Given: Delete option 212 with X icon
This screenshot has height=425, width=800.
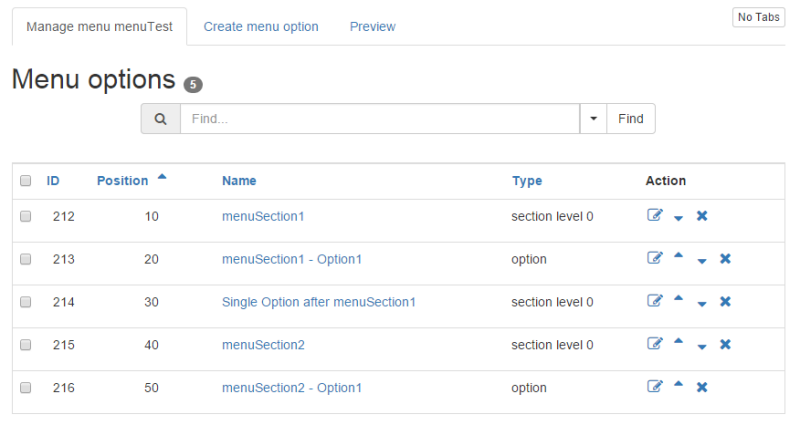Looking at the screenshot, I should [702, 216].
